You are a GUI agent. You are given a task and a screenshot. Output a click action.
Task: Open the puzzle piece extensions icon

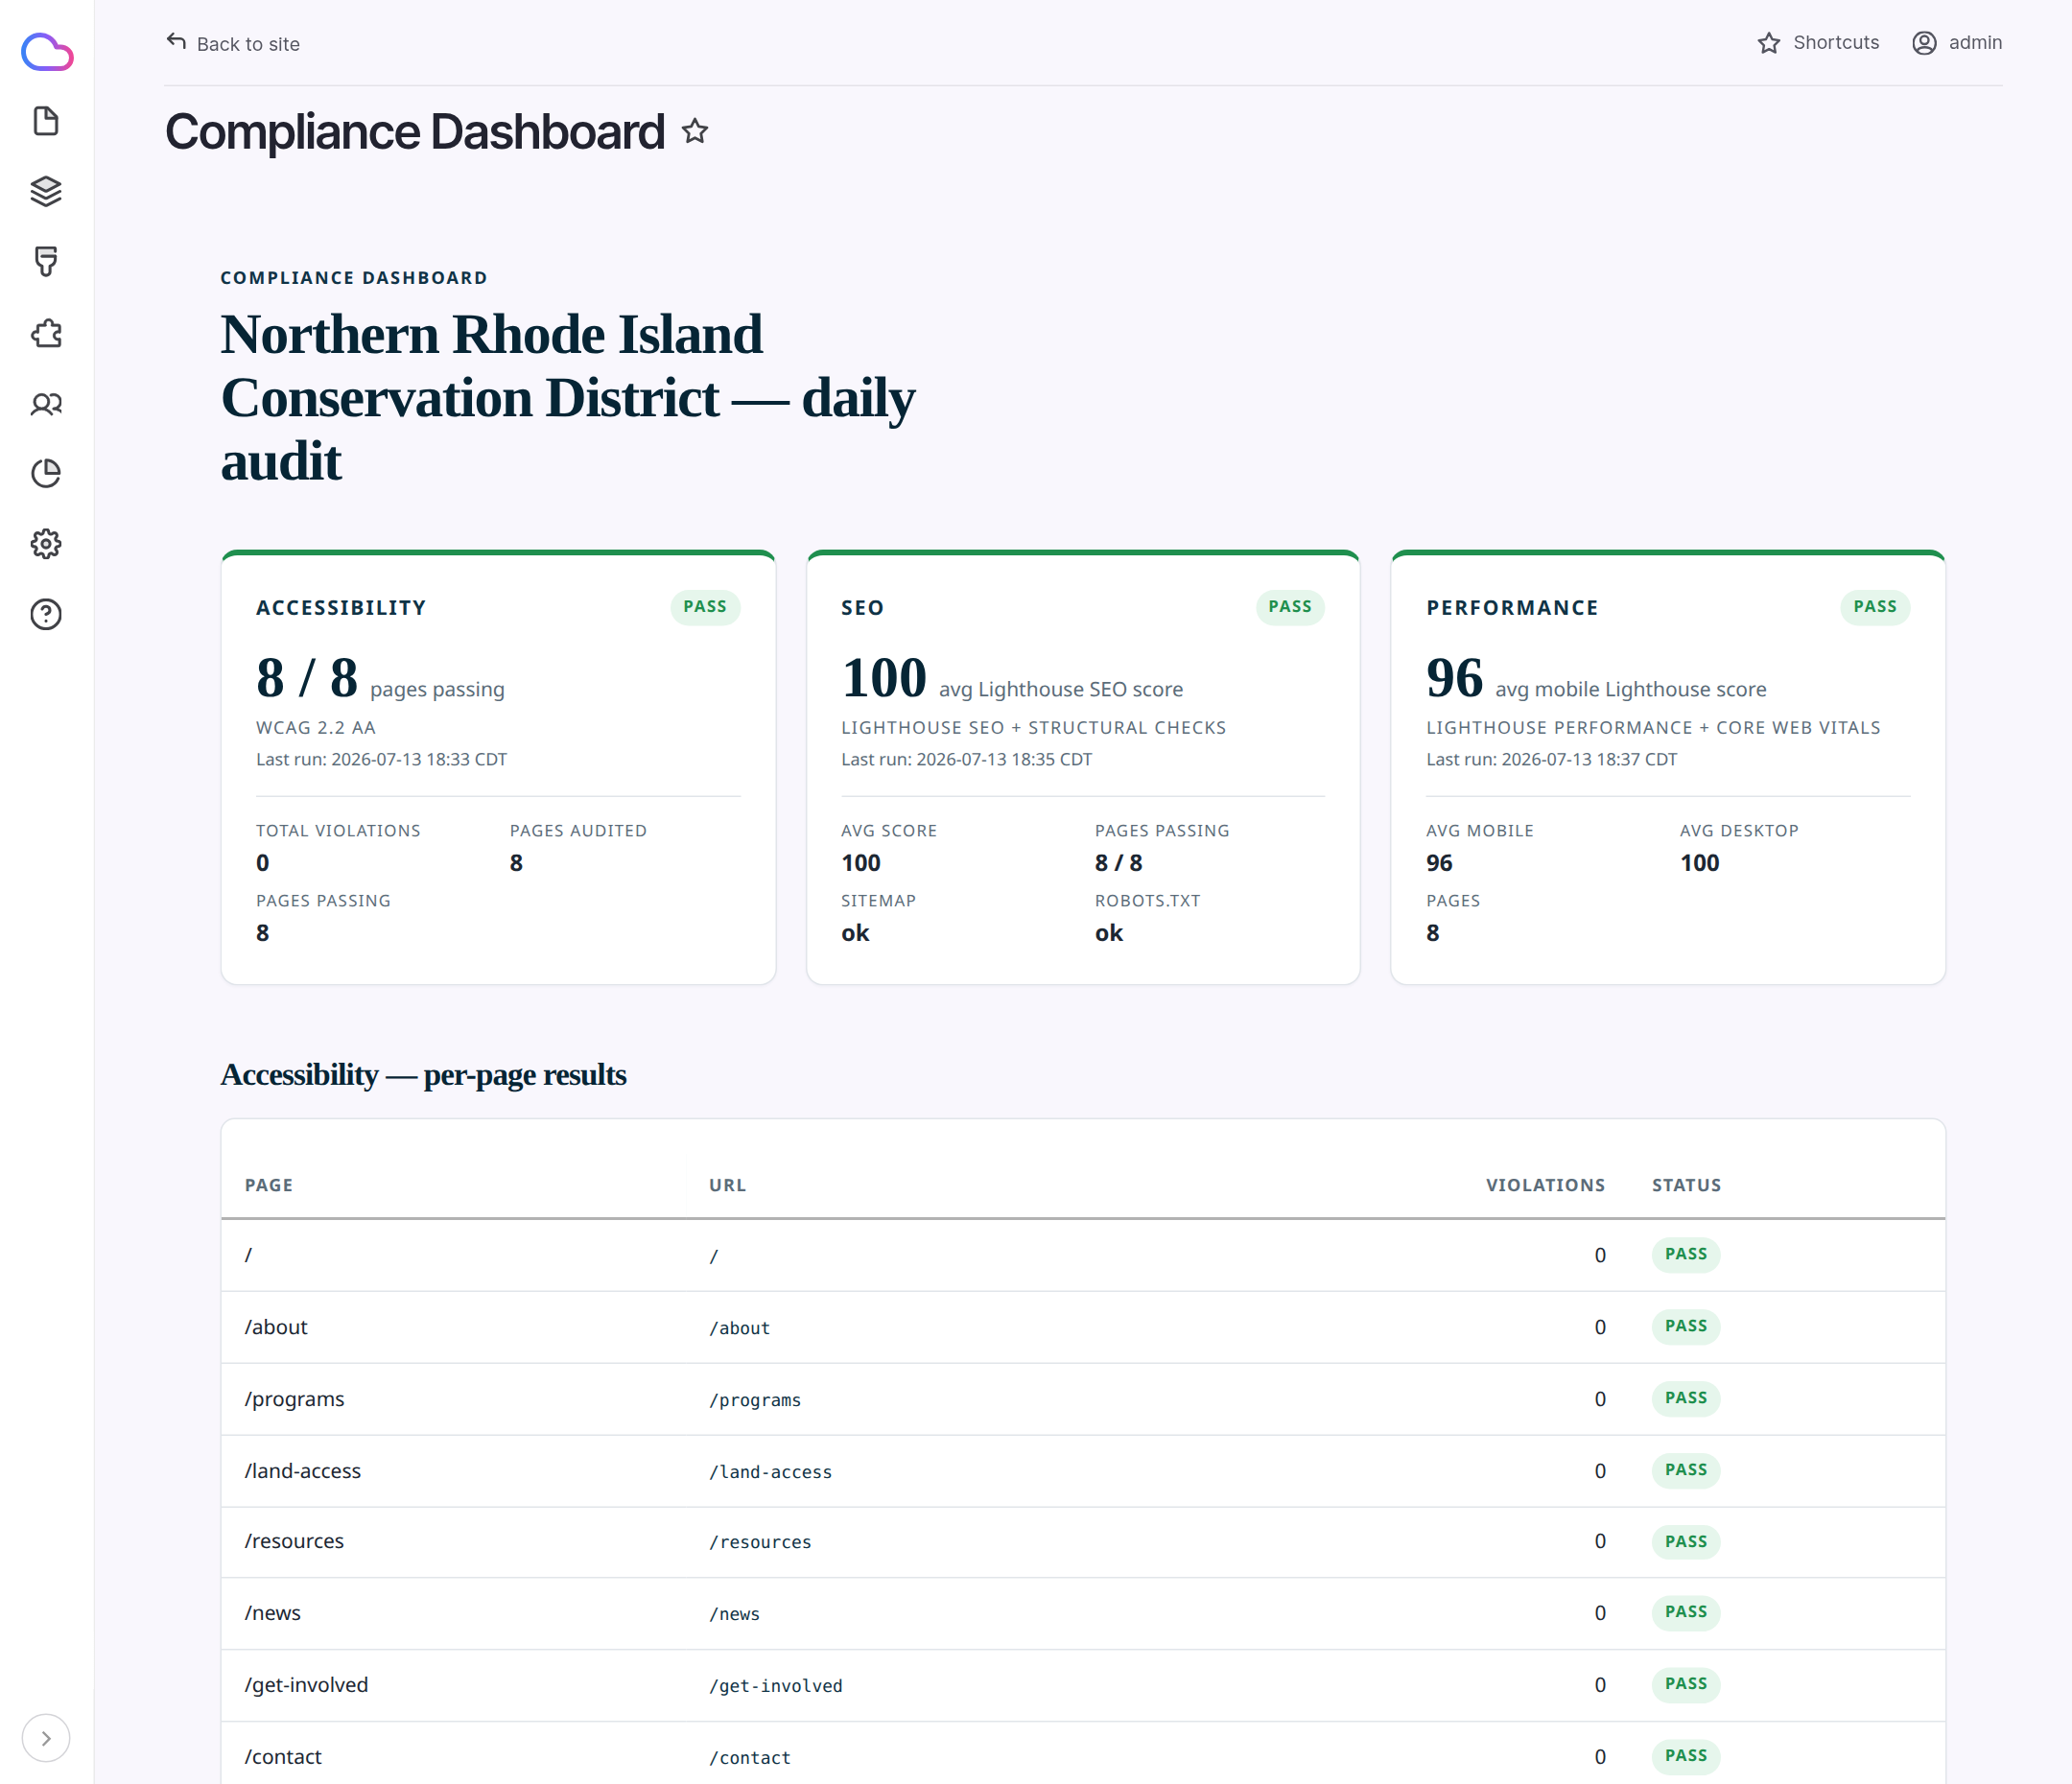[x=46, y=333]
